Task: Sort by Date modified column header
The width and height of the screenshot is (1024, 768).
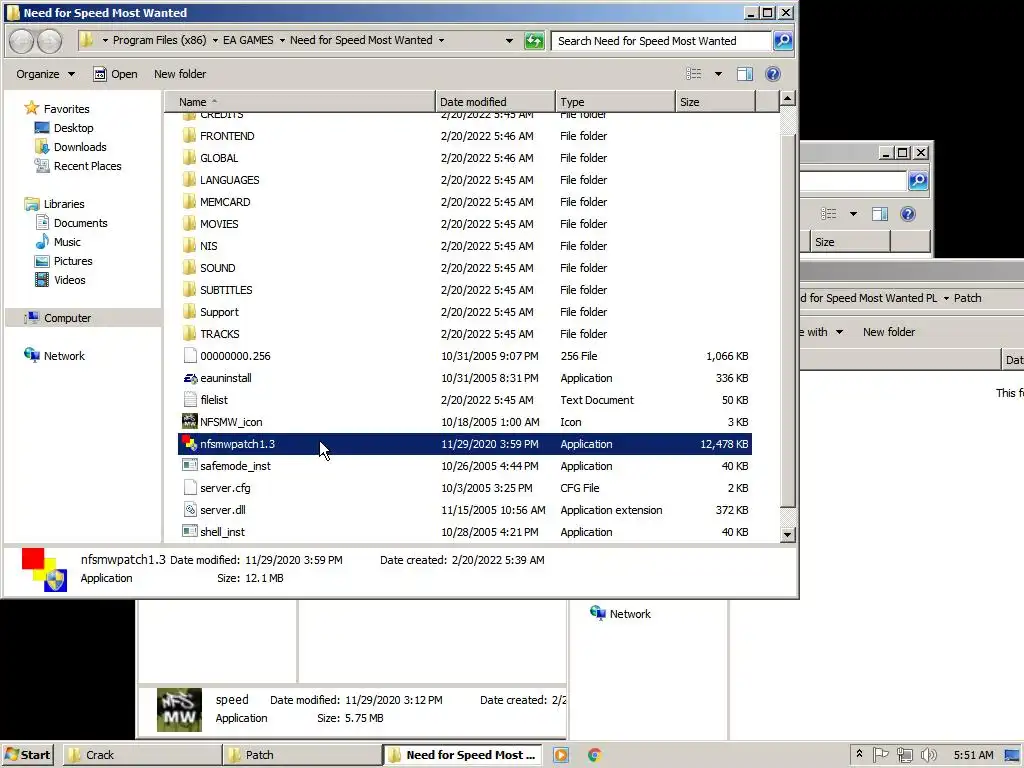Action: coord(495,102)
